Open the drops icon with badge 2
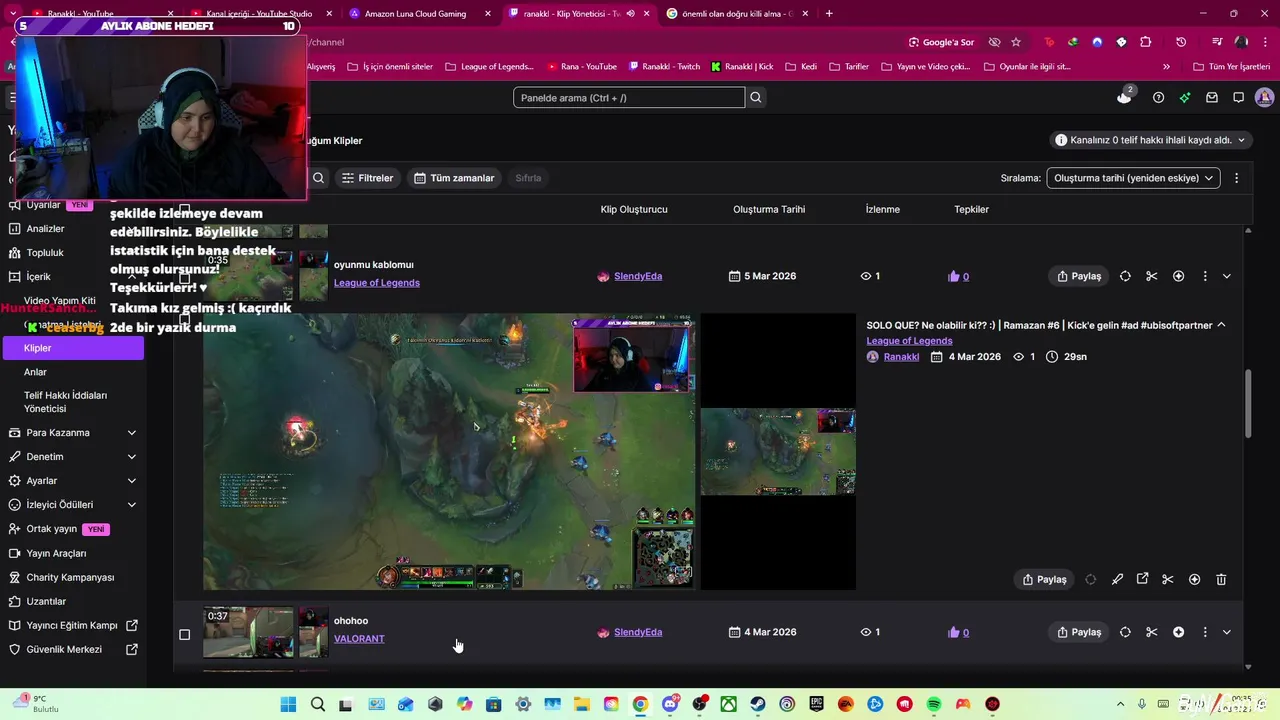The height and width of the screenshot is (720, 1280). 1125,96
